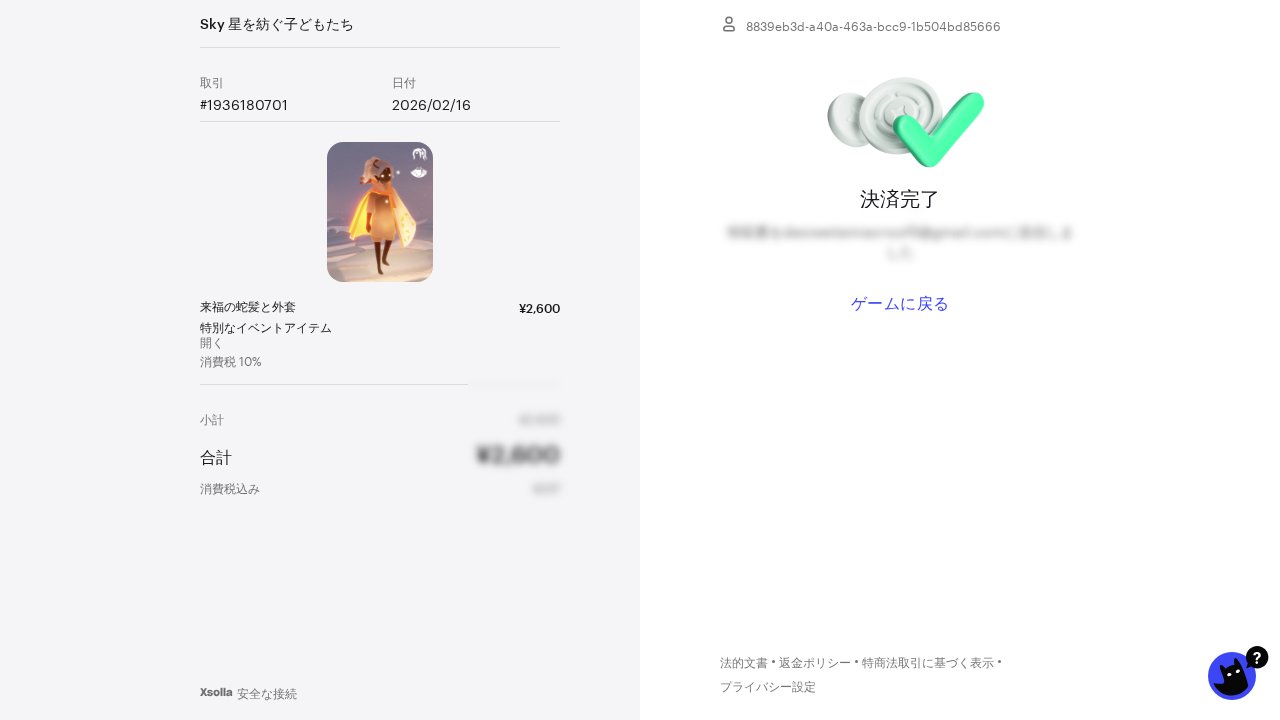
Task: Click the 決済完了 heading
Action: tap(900, 199)
